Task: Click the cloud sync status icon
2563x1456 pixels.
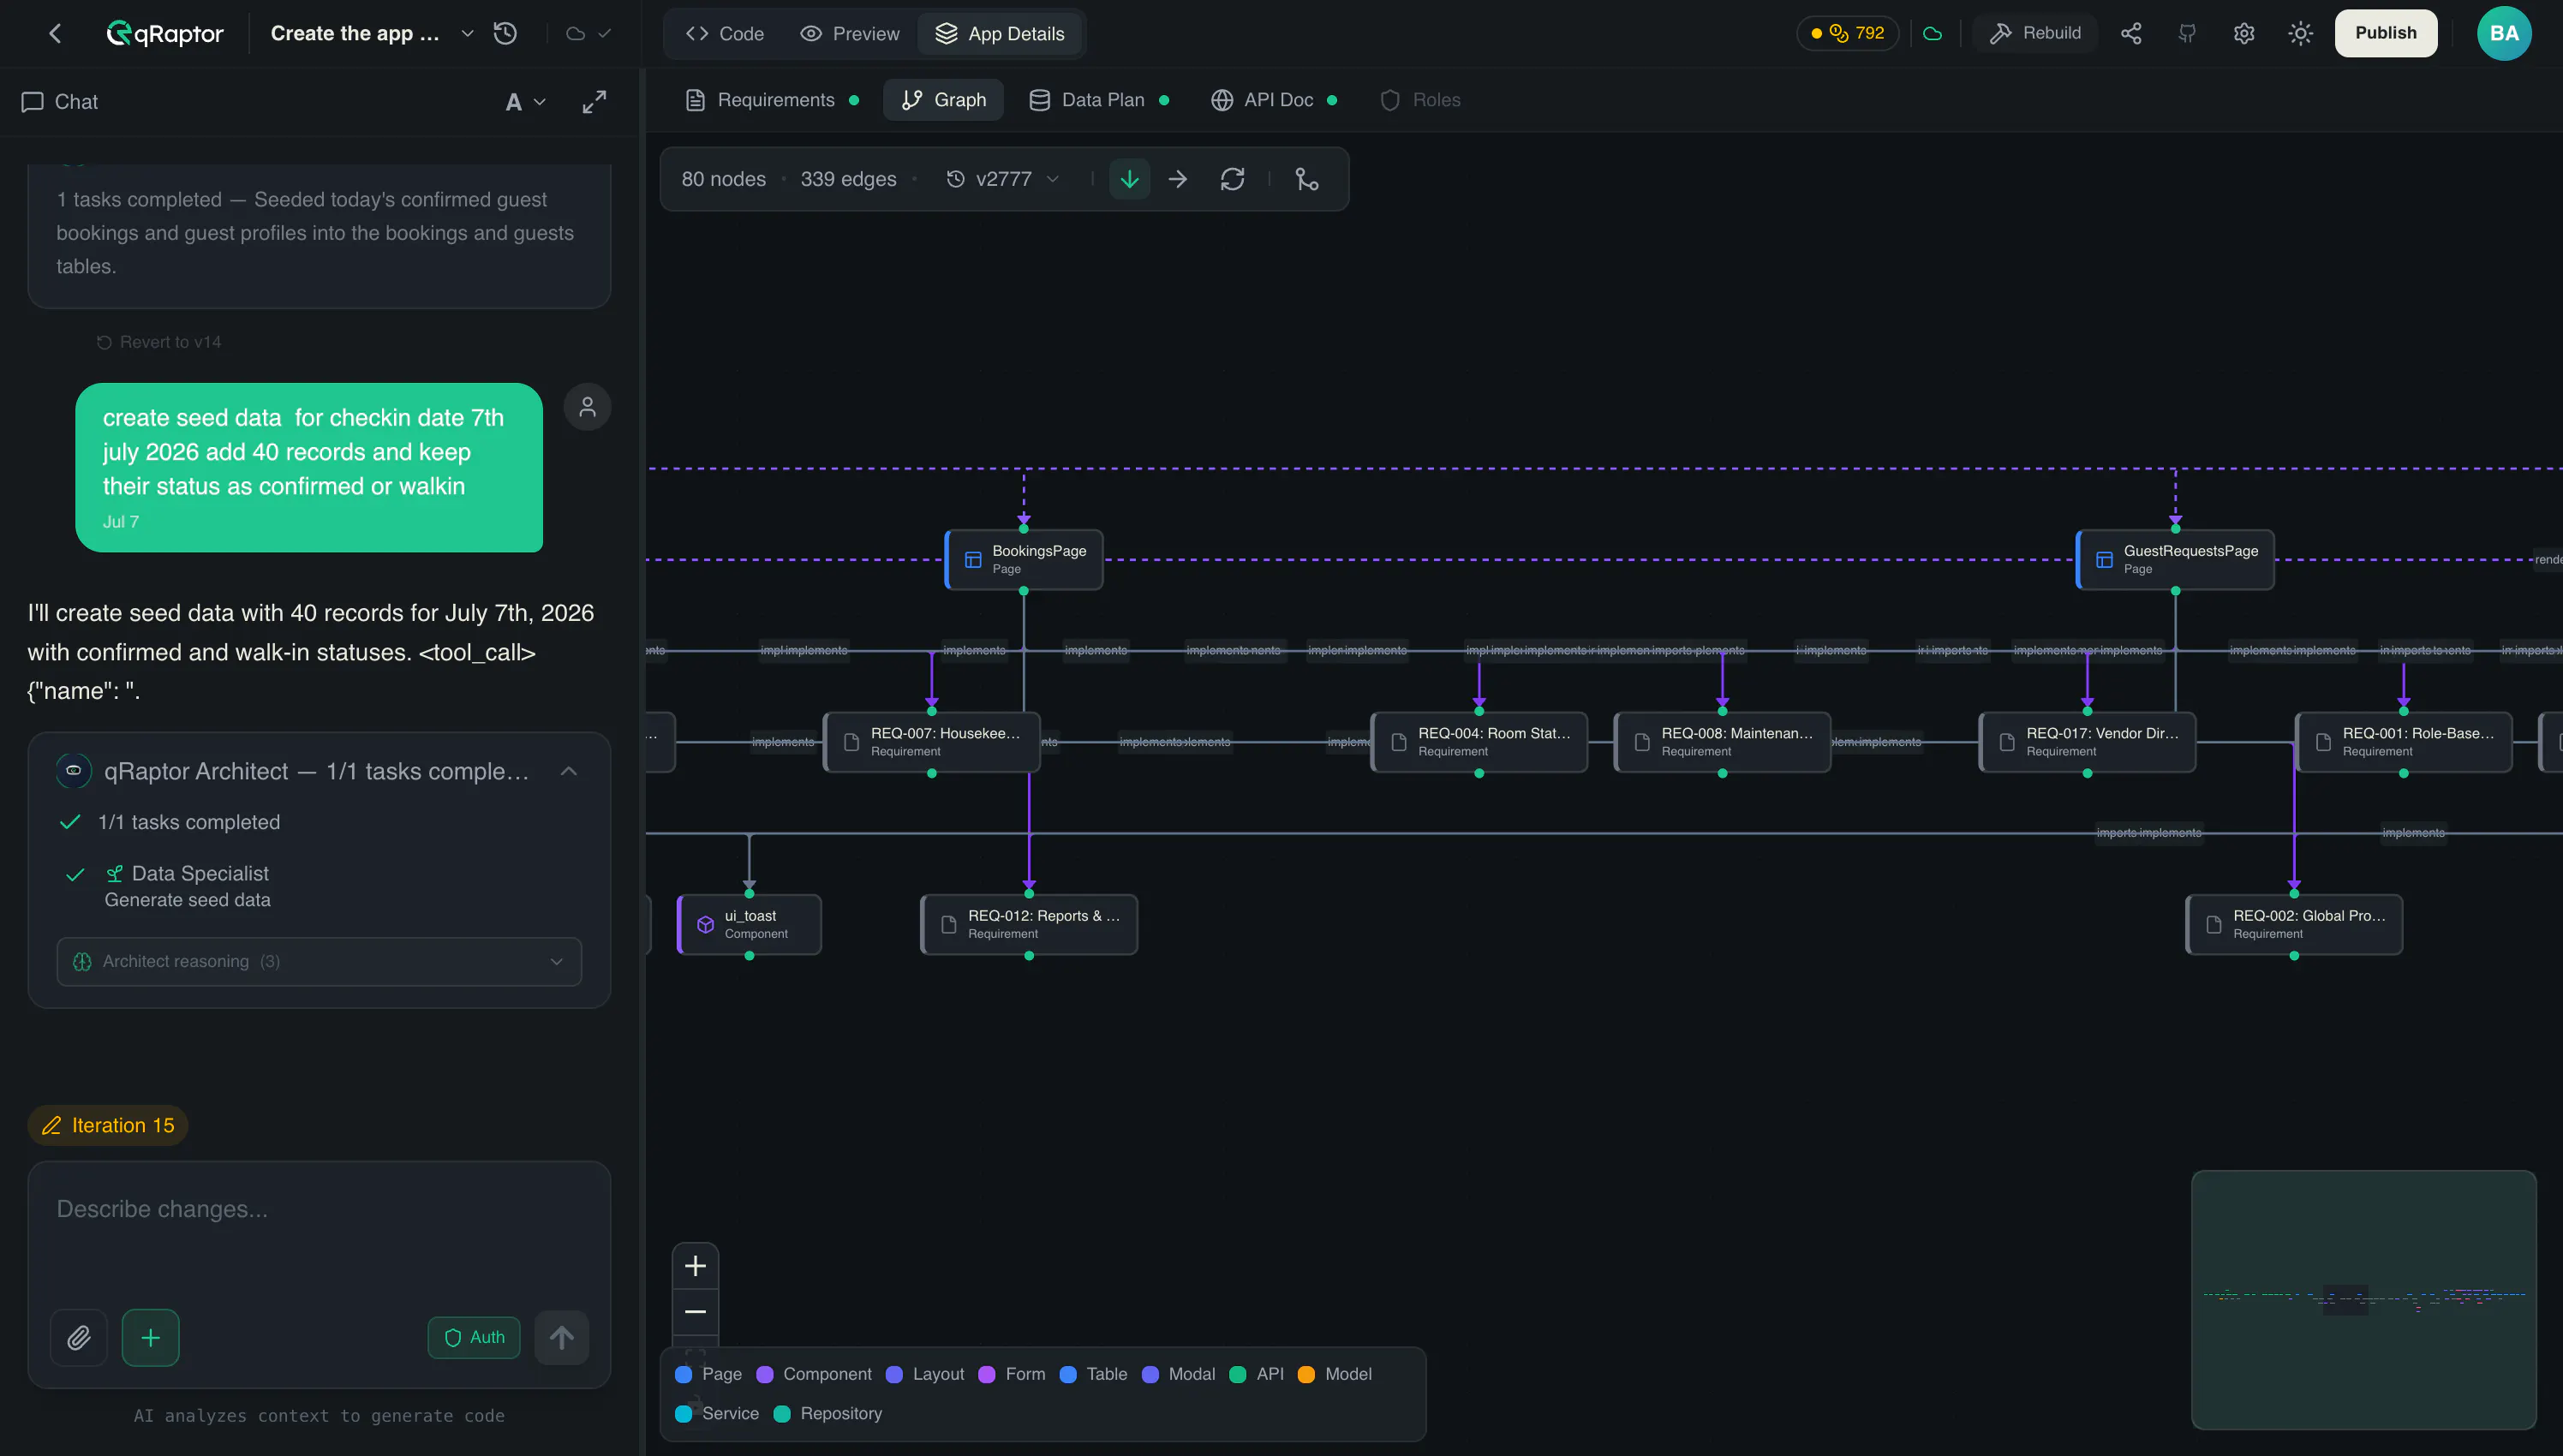Action: click(575, 33)
